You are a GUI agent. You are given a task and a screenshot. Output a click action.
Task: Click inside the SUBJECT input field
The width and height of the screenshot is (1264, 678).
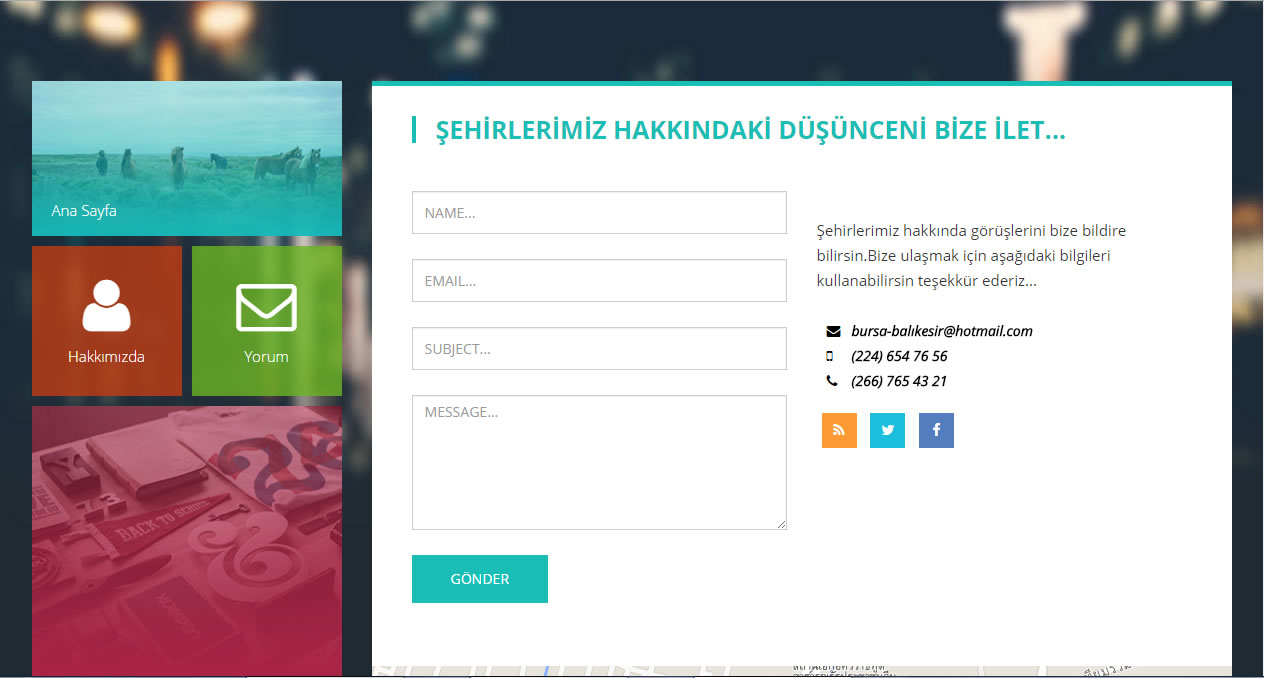click(598, 348)
